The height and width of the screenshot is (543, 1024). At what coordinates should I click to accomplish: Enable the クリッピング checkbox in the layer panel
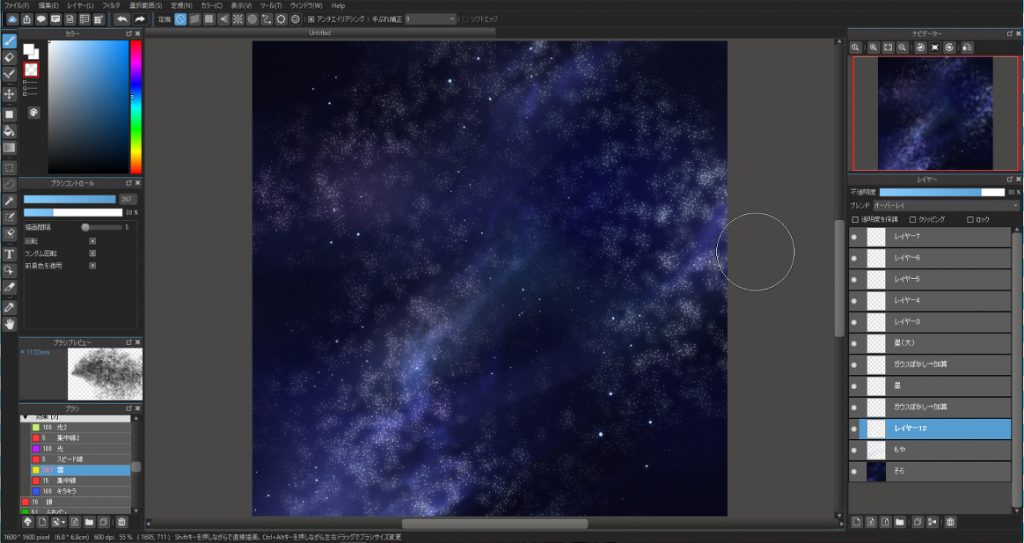click(x=912, y=219)
